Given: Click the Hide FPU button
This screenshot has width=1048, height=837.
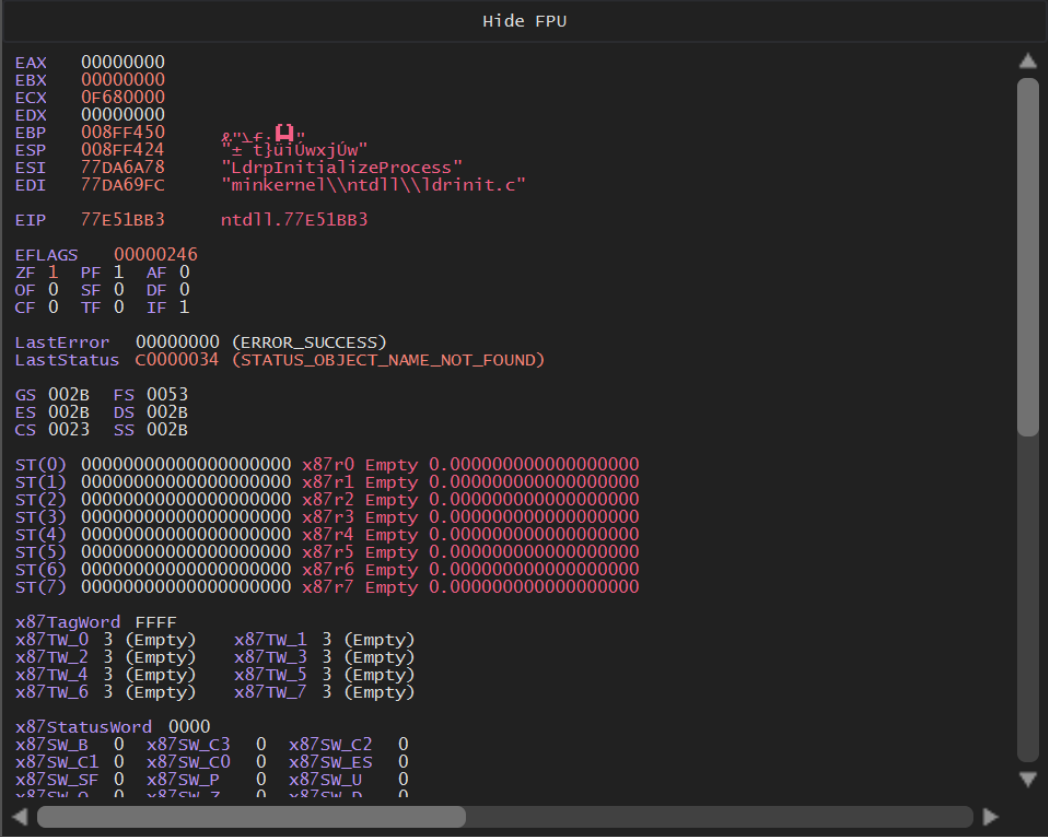Looking at the screenshot, I should [x=524, y=21].
